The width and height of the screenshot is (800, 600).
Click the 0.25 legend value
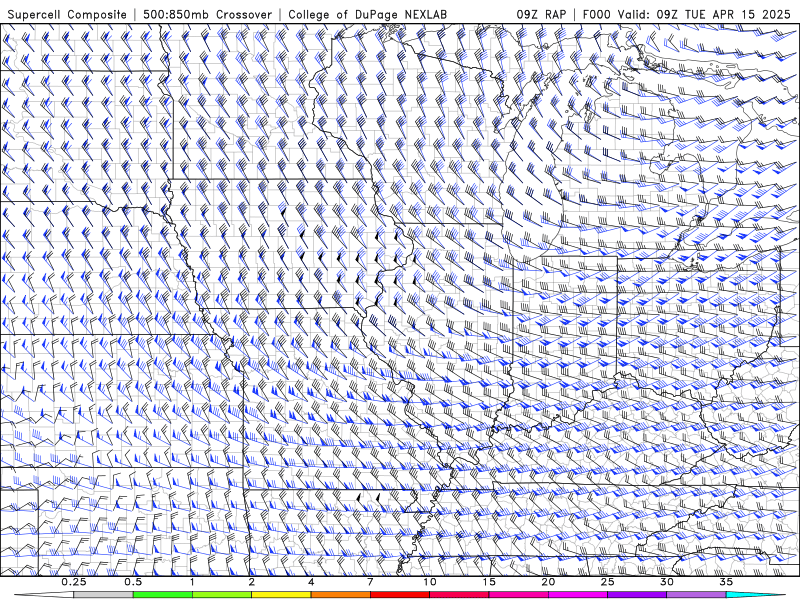74,582
